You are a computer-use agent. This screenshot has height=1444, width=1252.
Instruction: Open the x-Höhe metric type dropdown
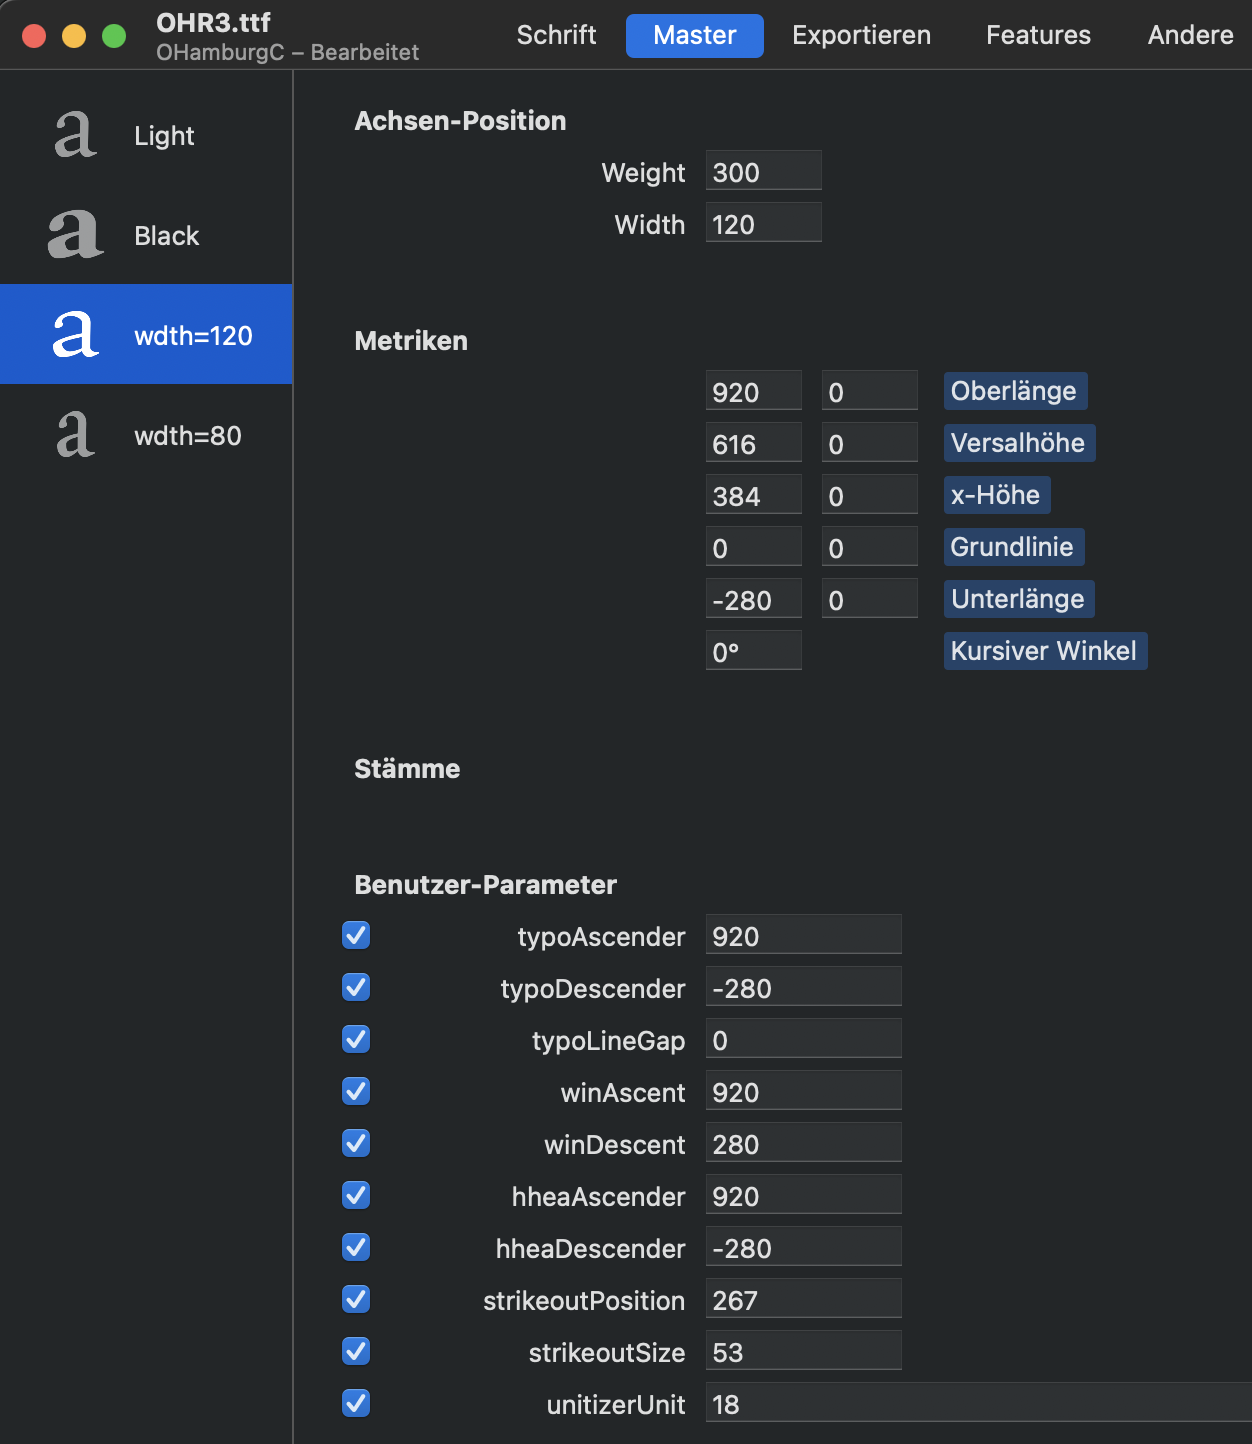(x=997, y=495)
